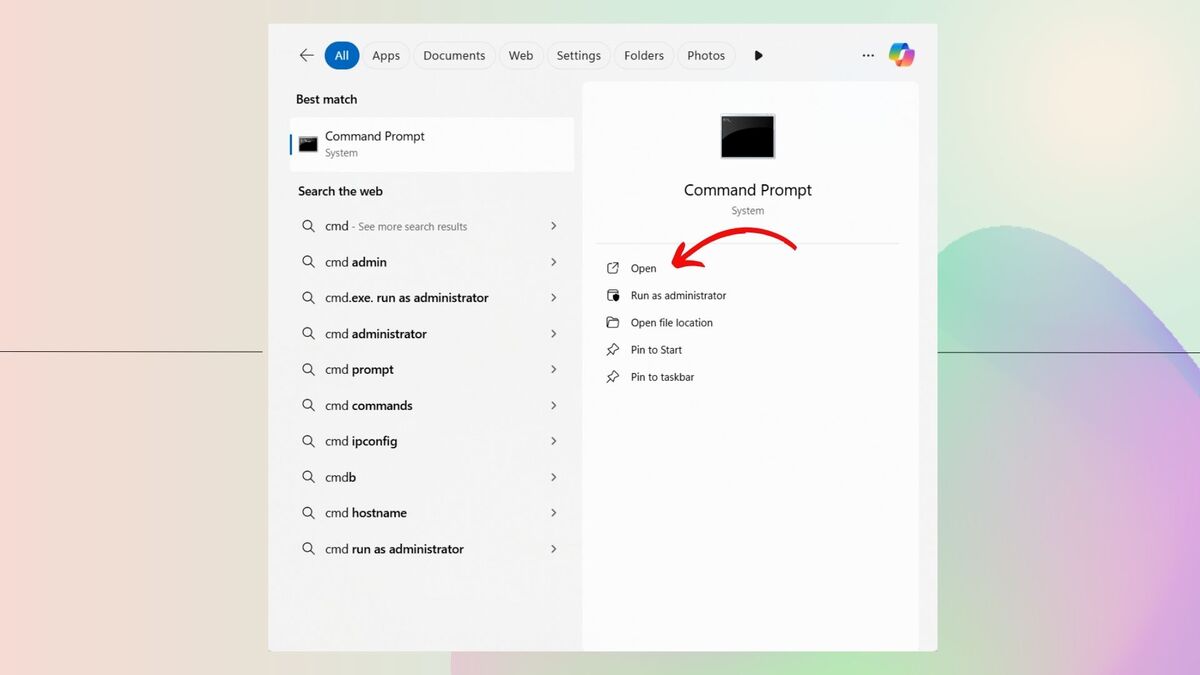
Task: Choose Pin to Start
Action: [x=656, y=350]
